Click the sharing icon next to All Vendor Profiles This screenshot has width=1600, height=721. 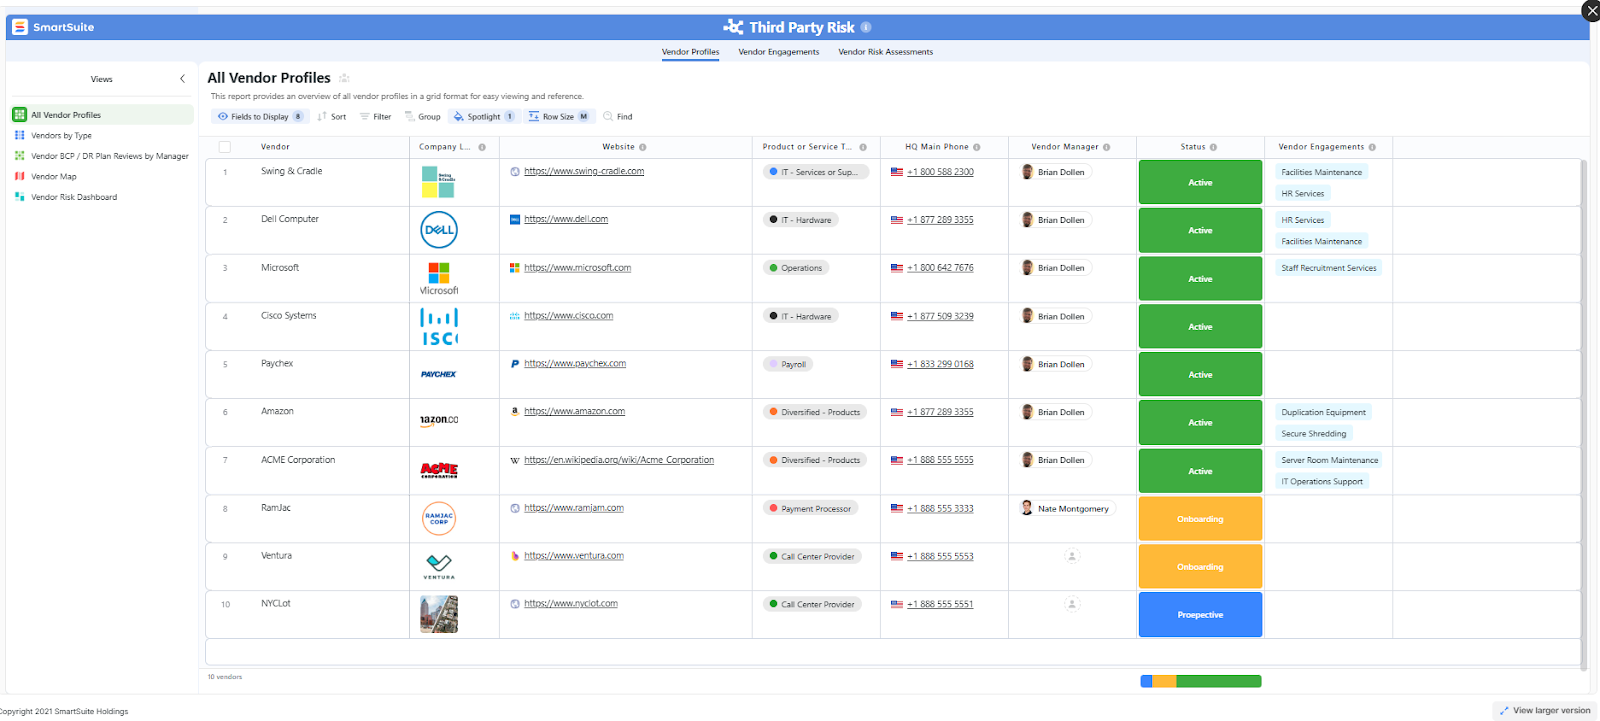[x=344, y=78]
